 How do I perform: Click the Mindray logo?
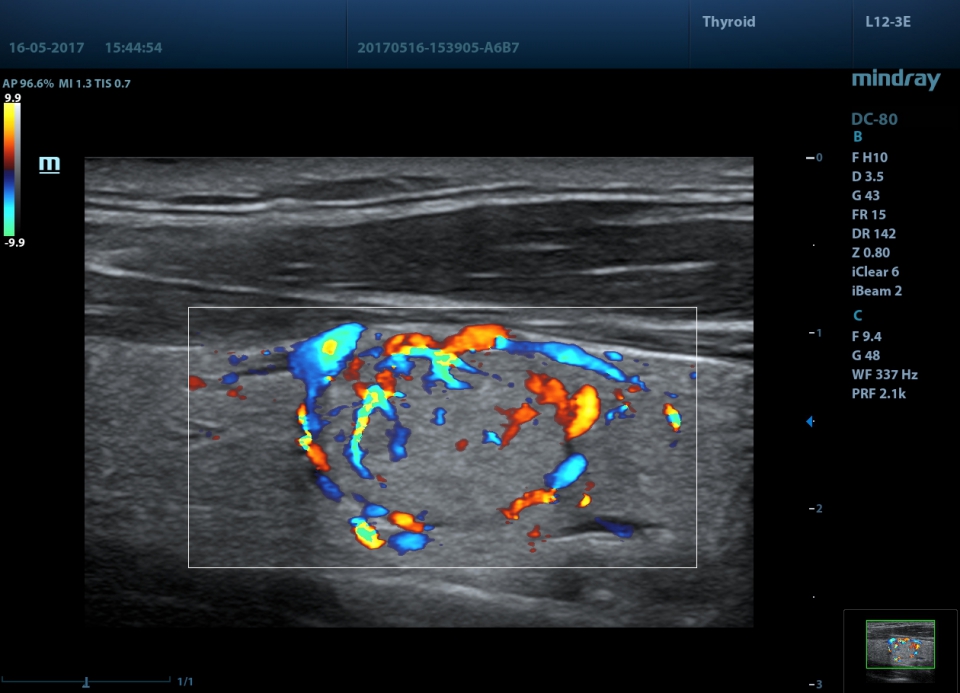click(x=895, y=80)
